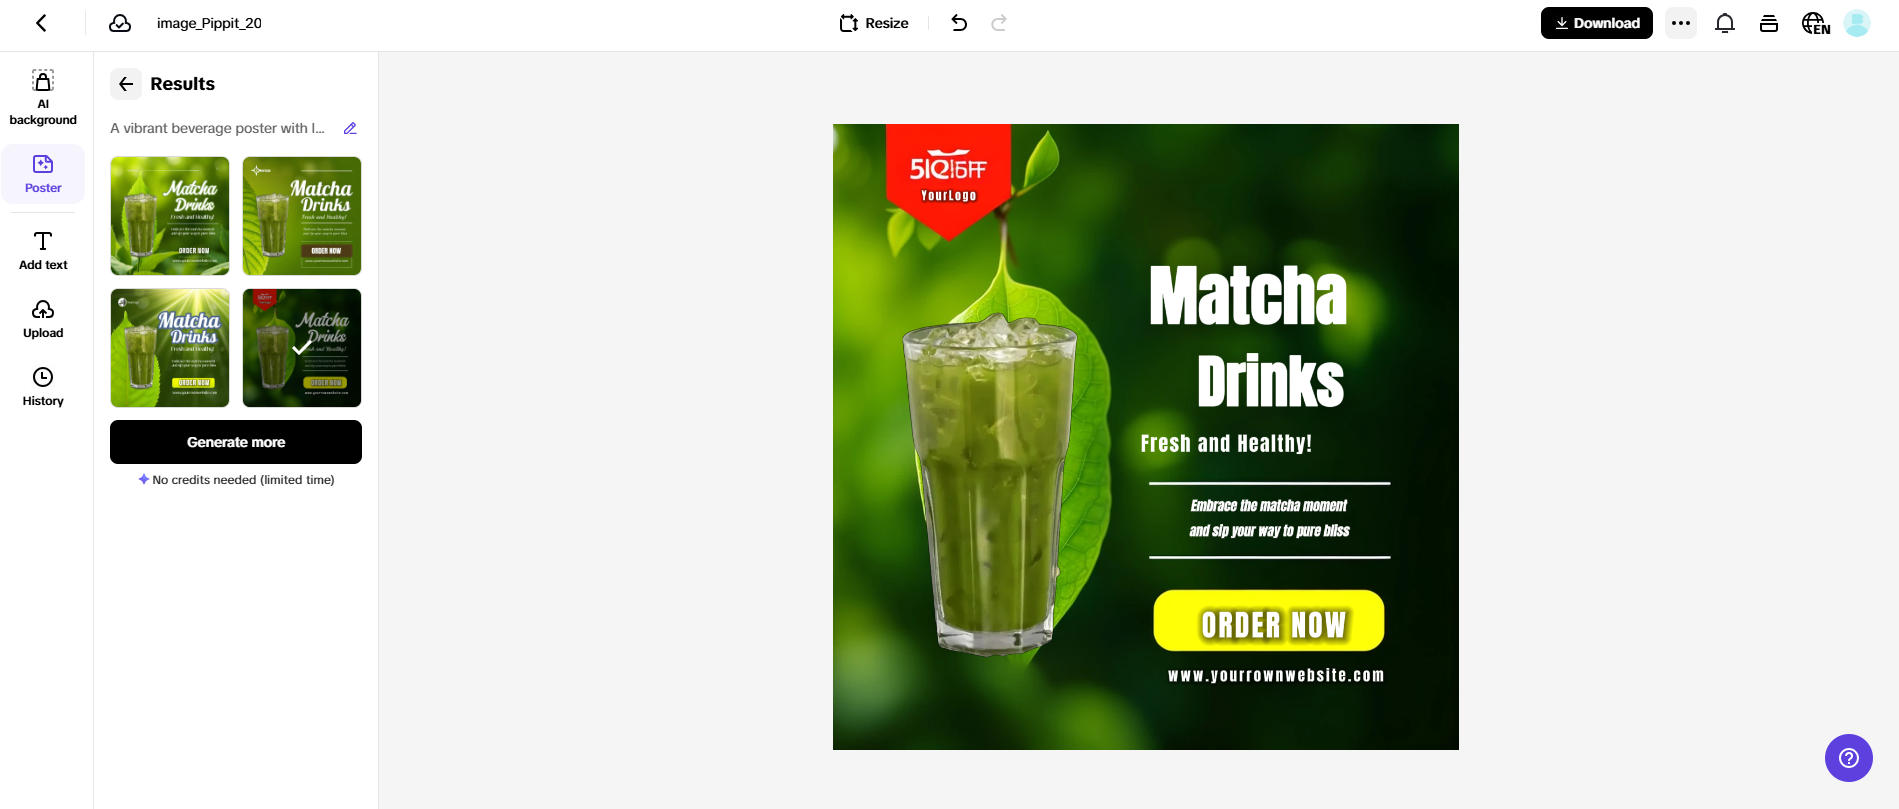
Task: Click the redo arrow icon
Action: click(999, 23)
